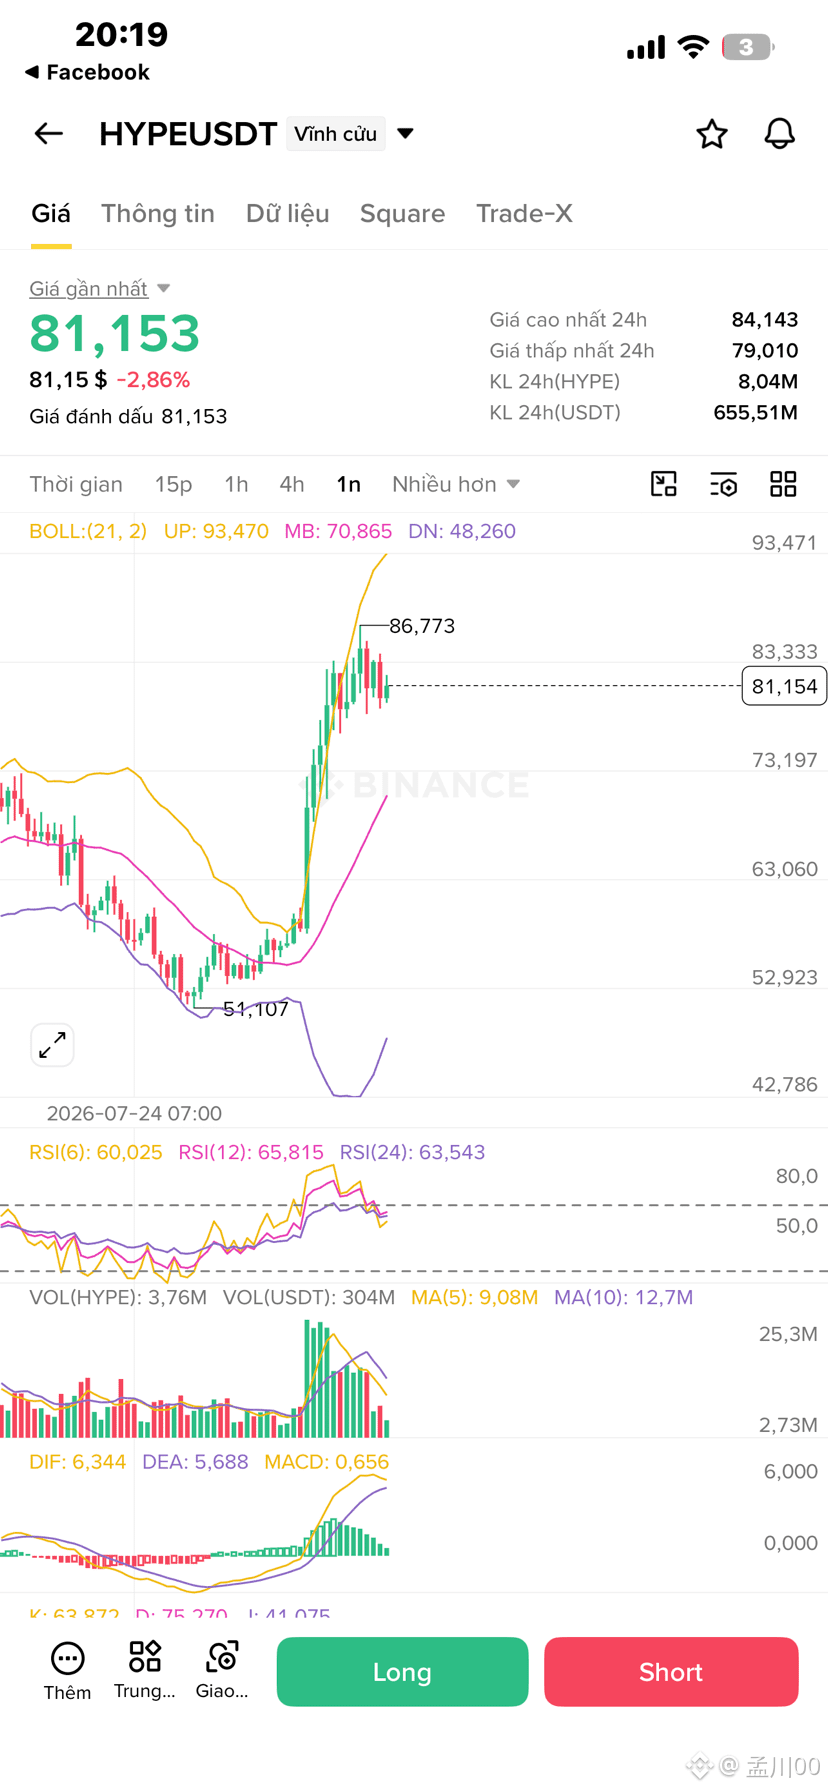This screenshot has height=1792, width=828.
Task: Select the Giá tab
Action: coord(51,213)
